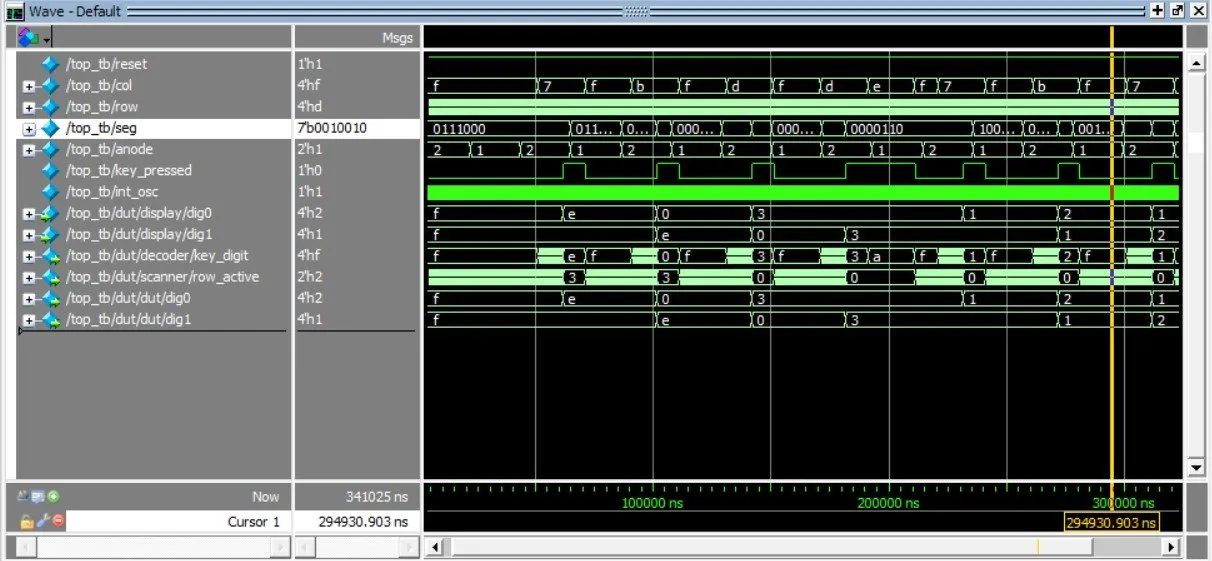Click the 100000 ns timeline label
1212x561 pixels.
pyautogui.click(x=652, y=503)
